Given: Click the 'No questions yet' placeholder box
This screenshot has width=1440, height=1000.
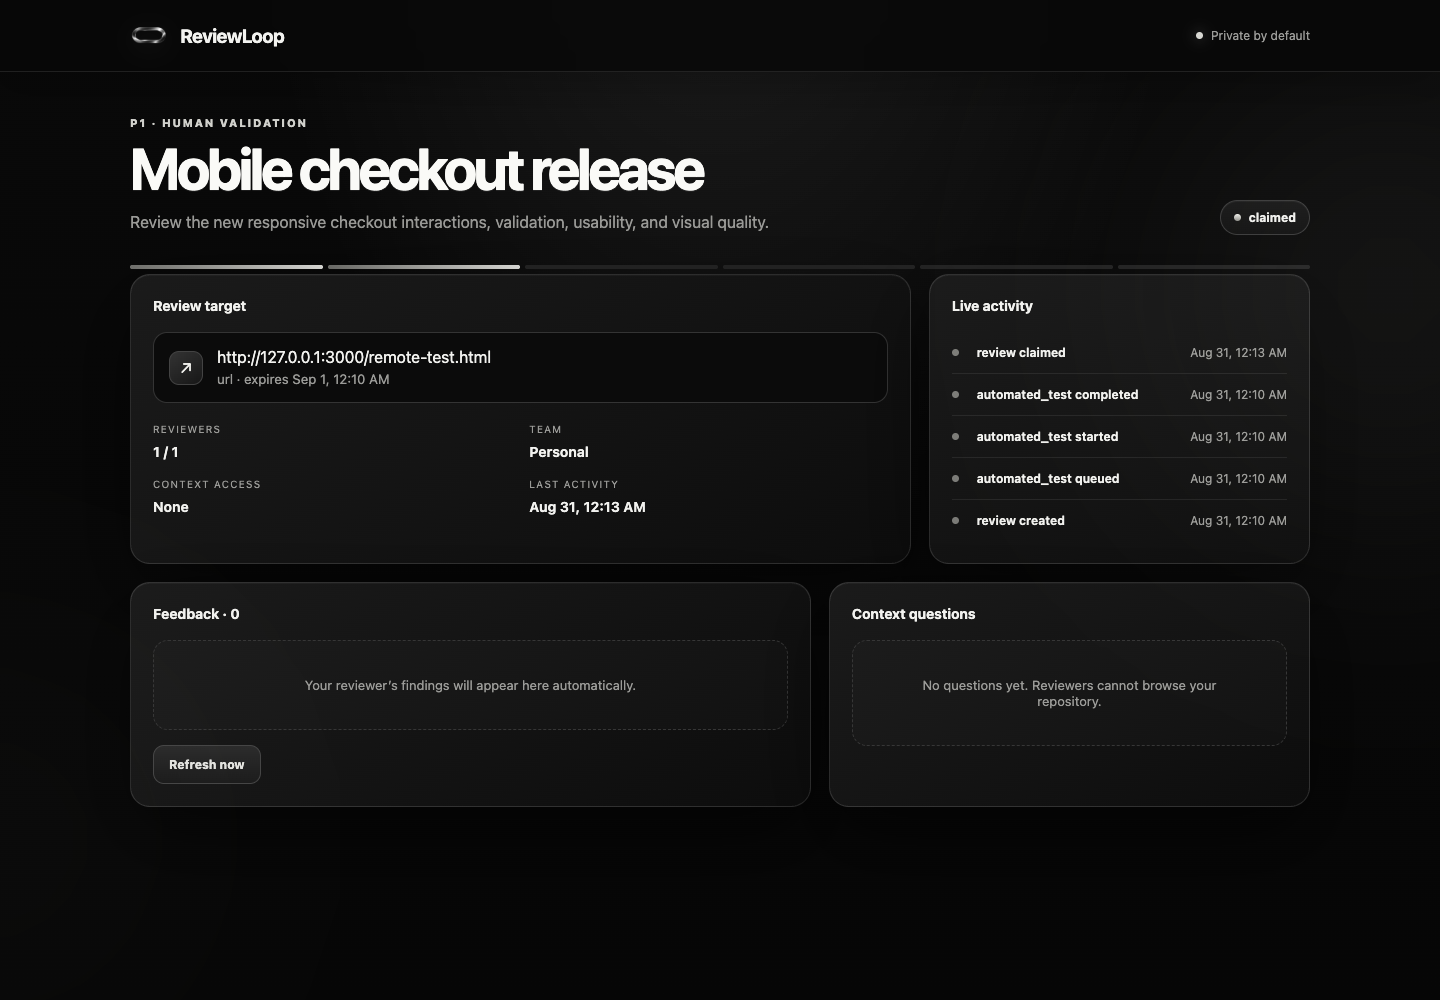Looking at the screenshot, I should pyautogui.click(x=1069, y=694).
